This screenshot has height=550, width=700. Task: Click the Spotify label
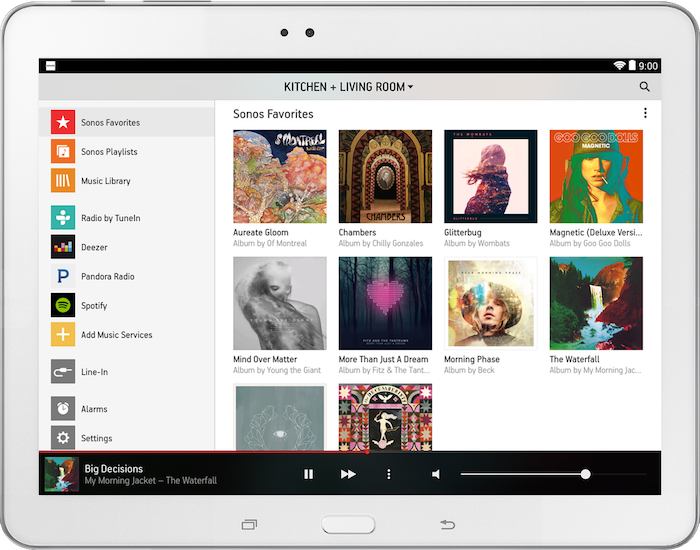coord(94,306)
